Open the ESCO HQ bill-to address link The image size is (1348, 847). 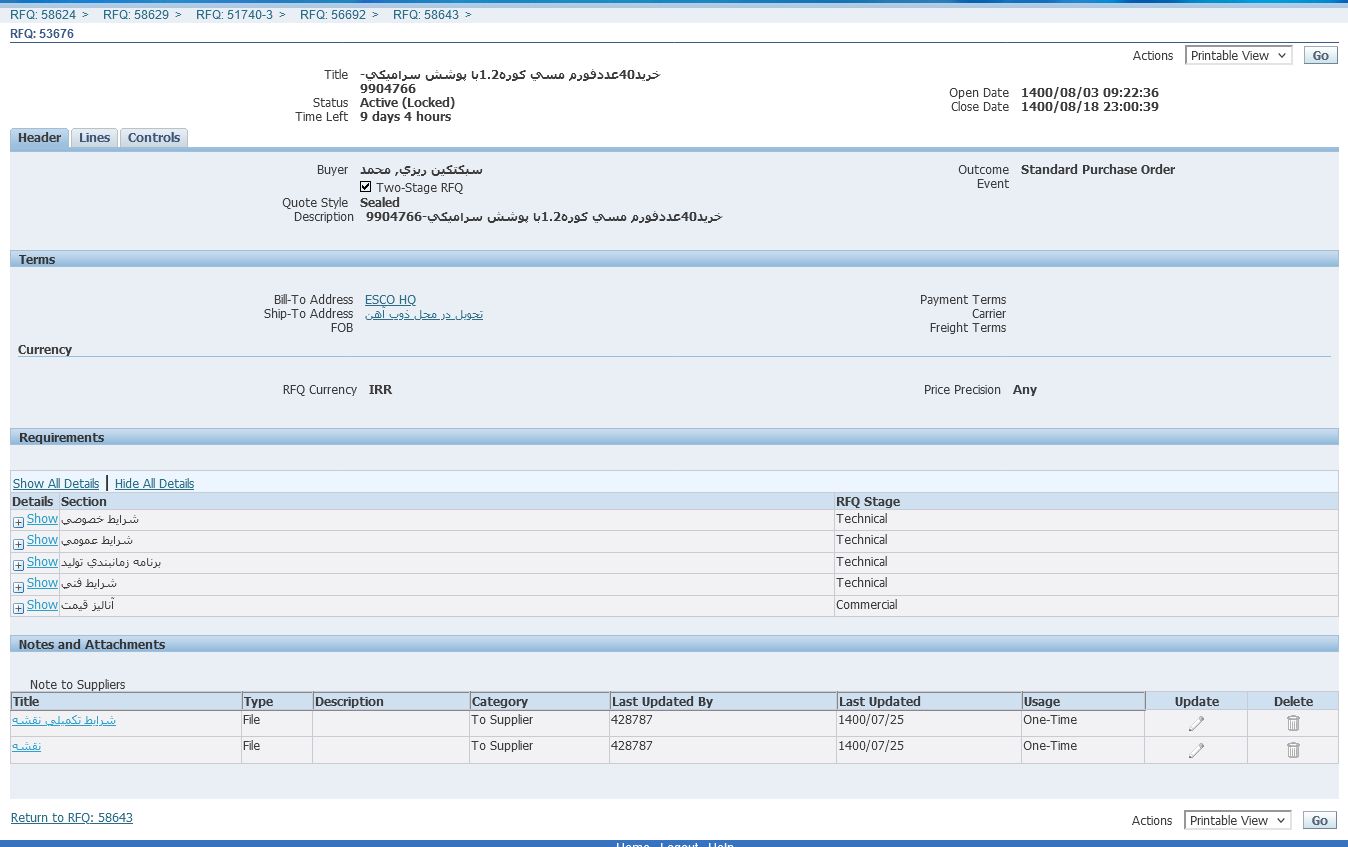pyautogui.click(x=390, y=300)
